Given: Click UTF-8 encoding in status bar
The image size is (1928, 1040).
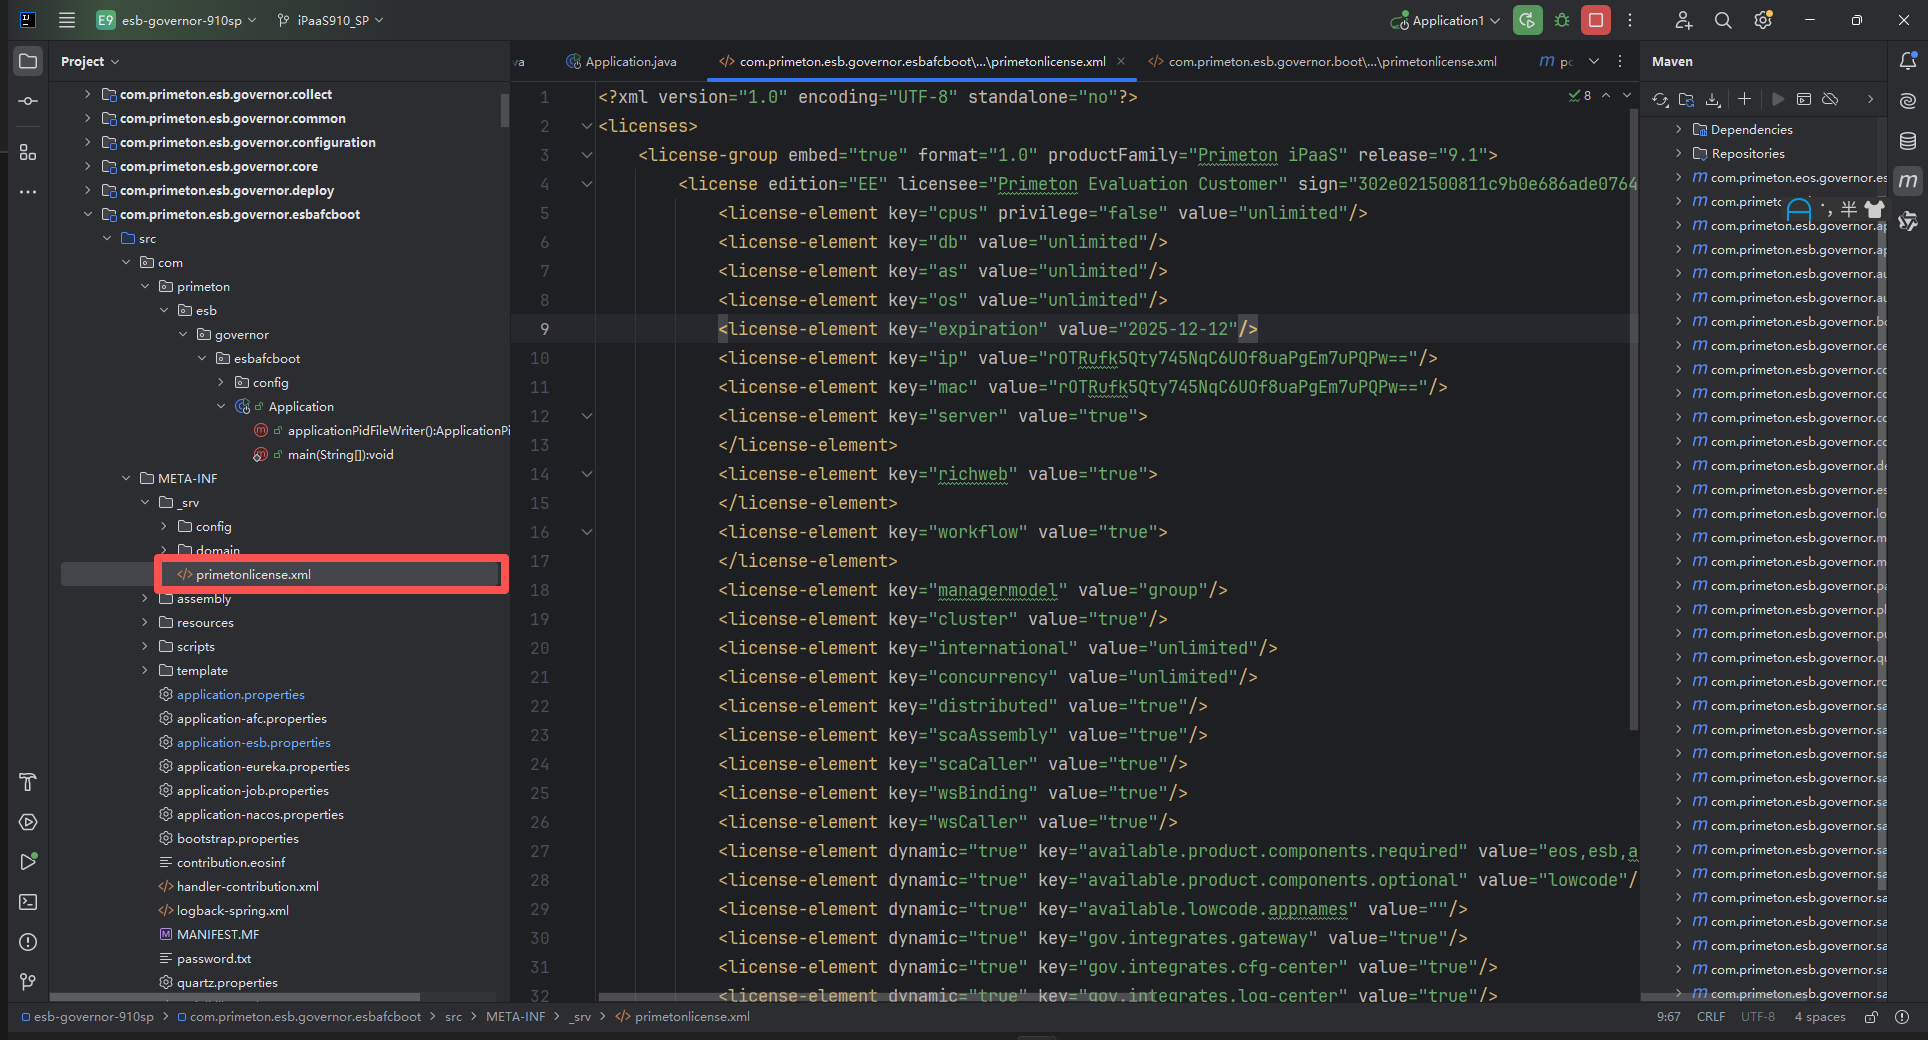Looking at the screenshot, I should pos(1757,1017).
